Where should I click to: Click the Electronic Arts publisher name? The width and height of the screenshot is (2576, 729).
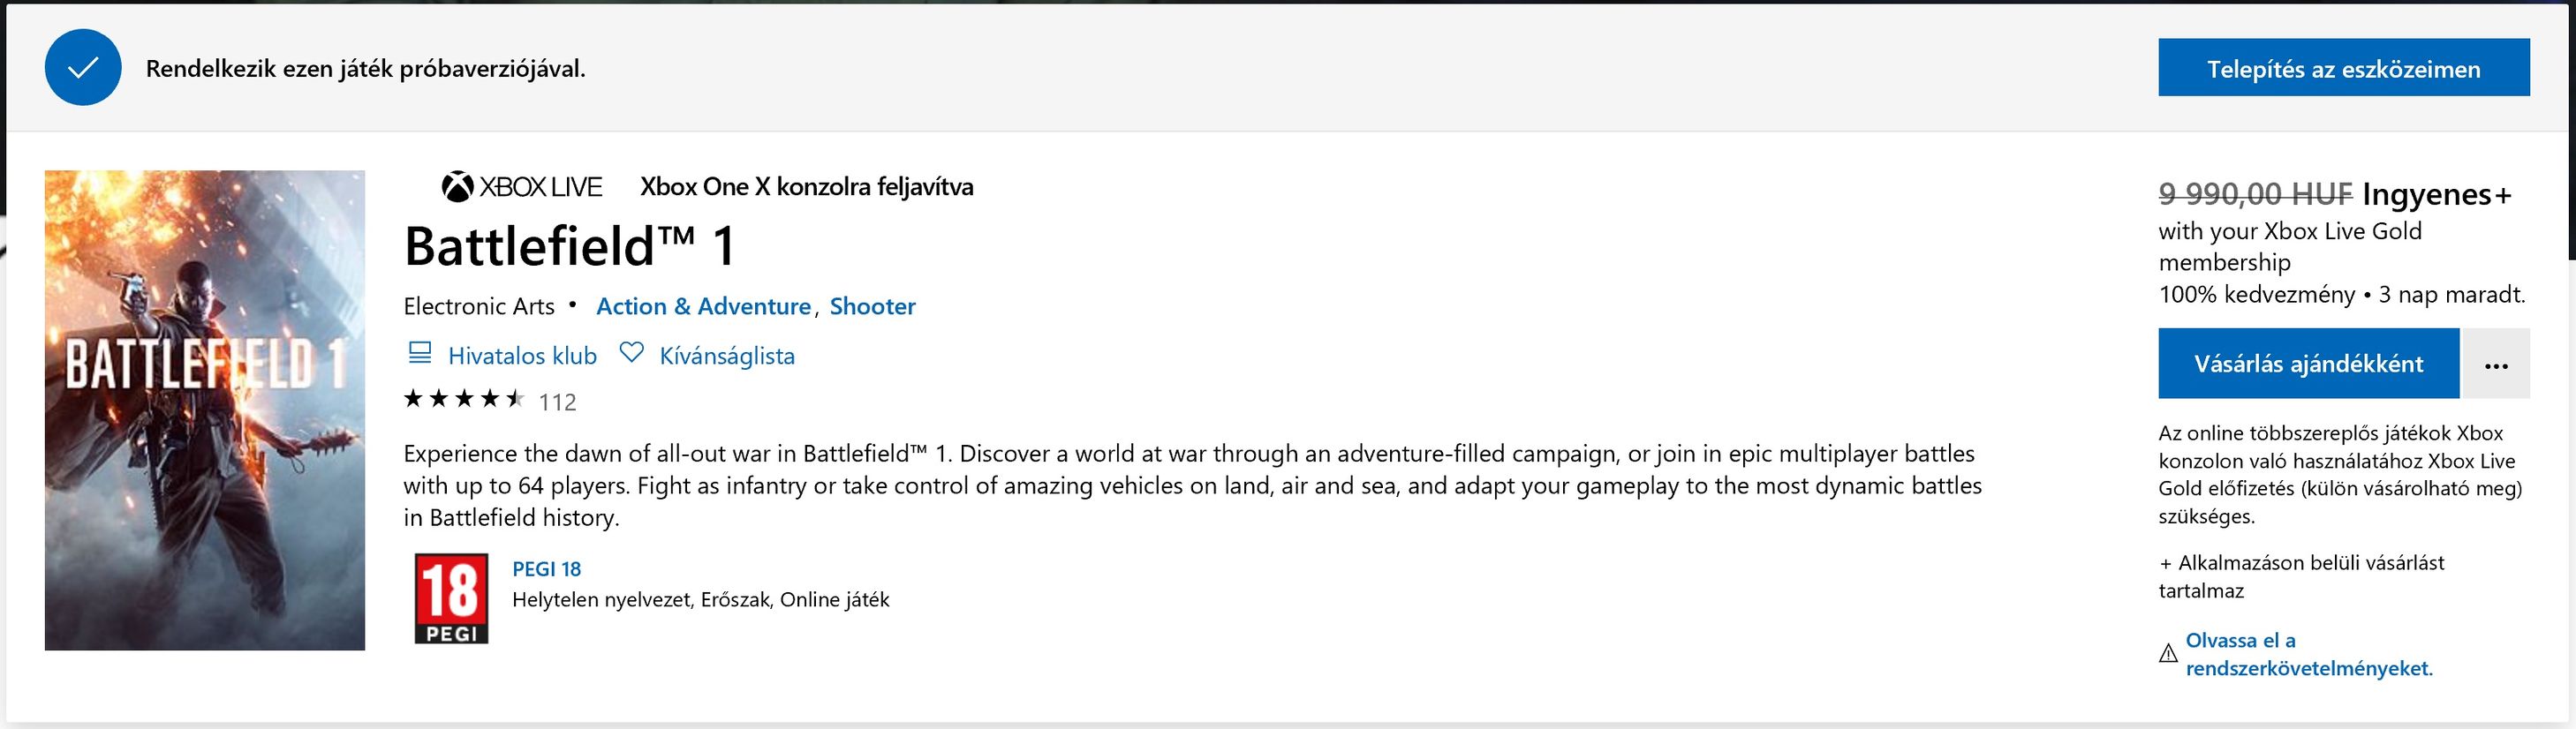[478, 306]
